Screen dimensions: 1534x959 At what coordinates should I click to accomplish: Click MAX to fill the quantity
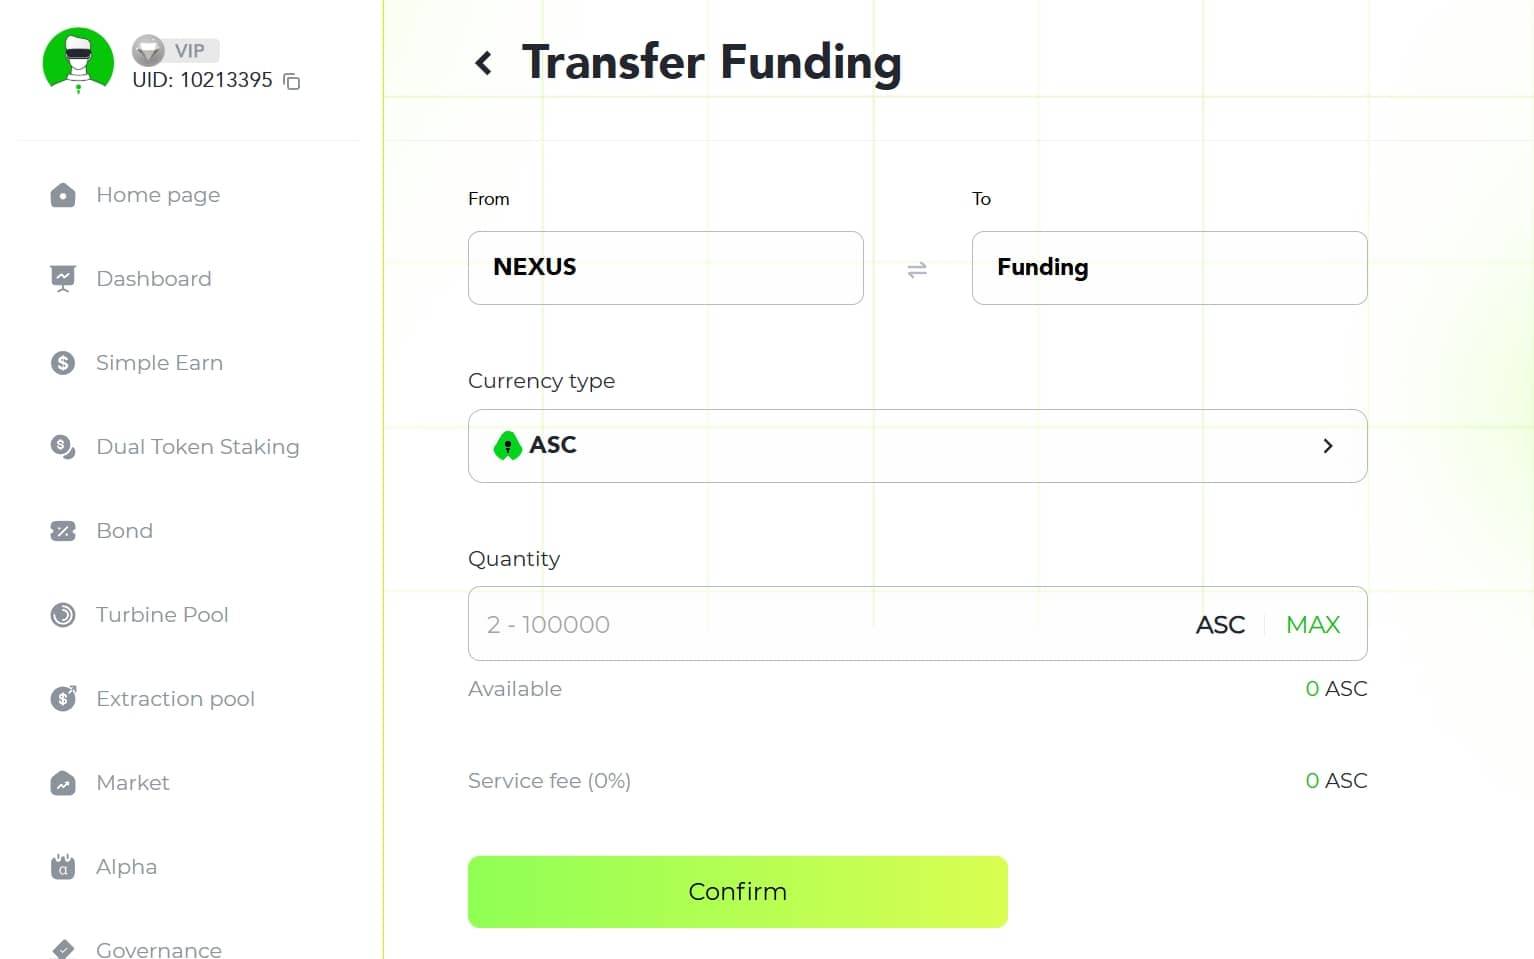pyautogui.click(x=1313, y=625)
